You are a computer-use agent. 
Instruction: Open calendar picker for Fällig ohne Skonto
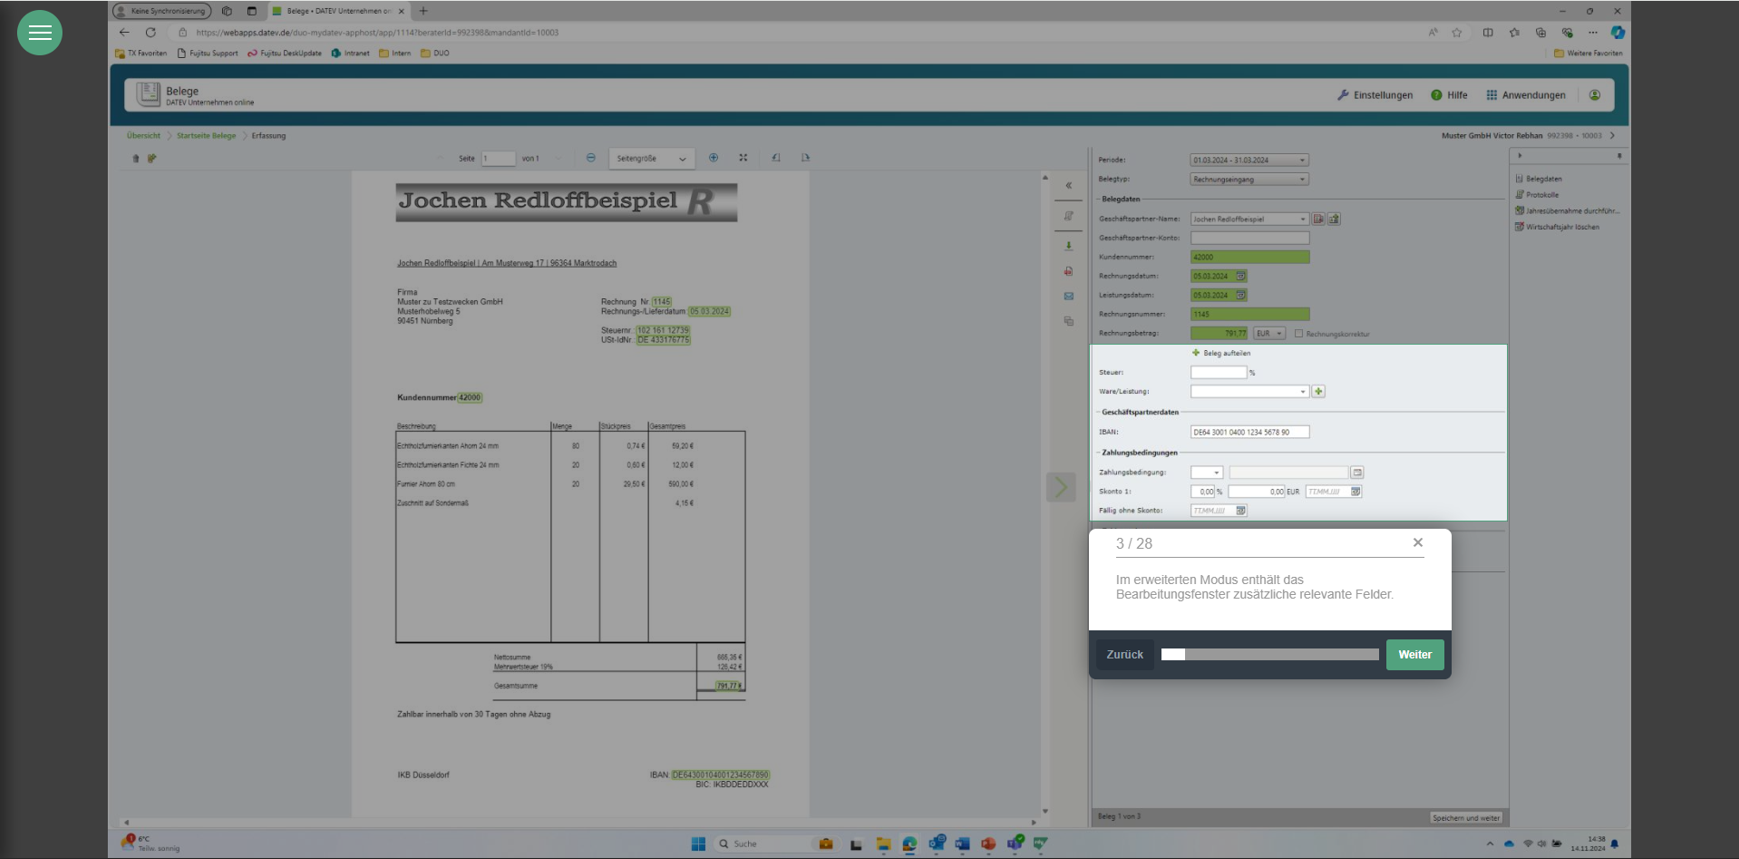tap(1241, 511)
